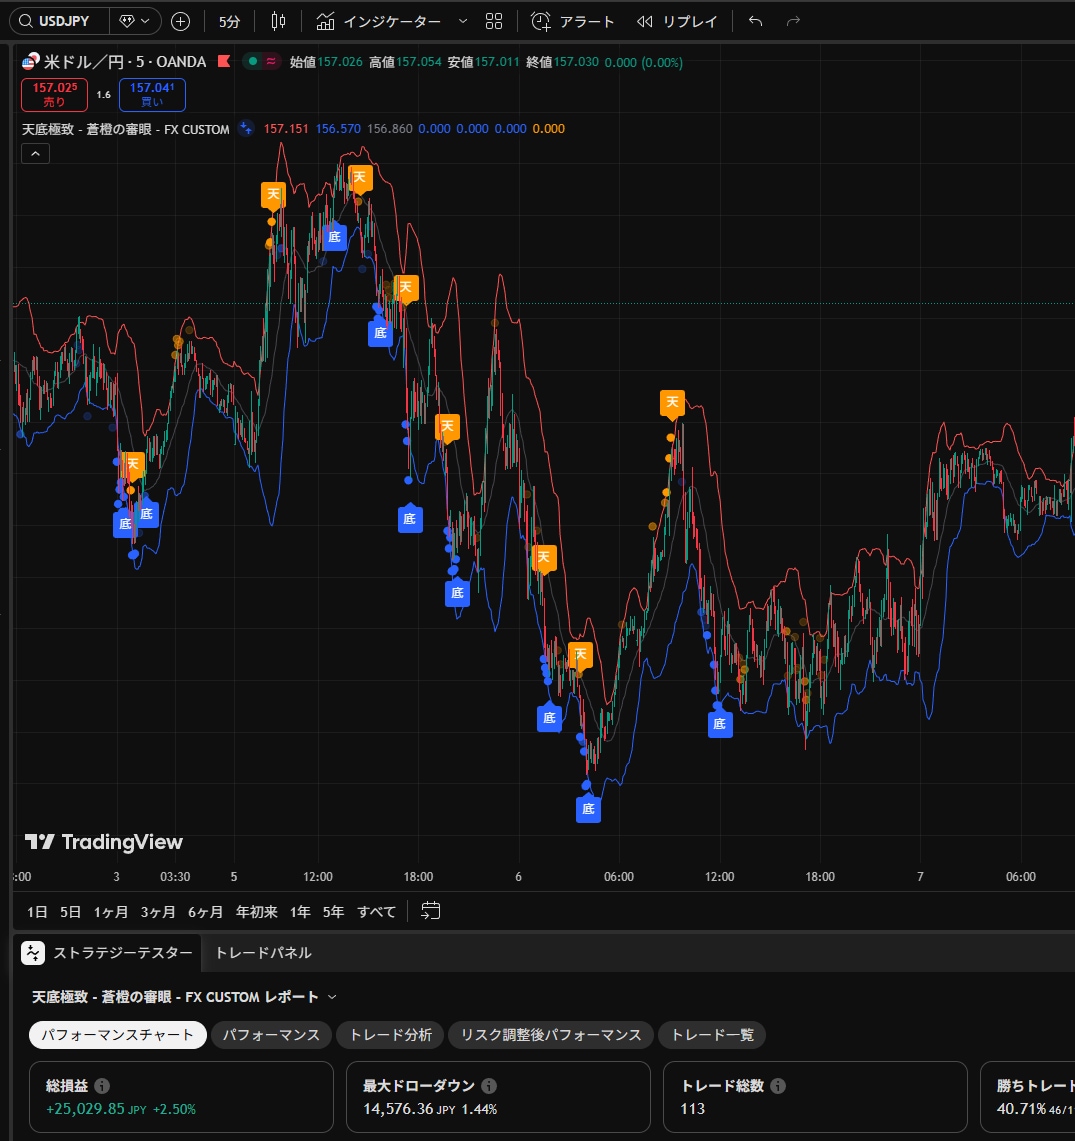The width and height of the screenshot is (1075, 1141).
Task: Select the パフォーマンスチャート report tab
Action: tap(118, 1035)
